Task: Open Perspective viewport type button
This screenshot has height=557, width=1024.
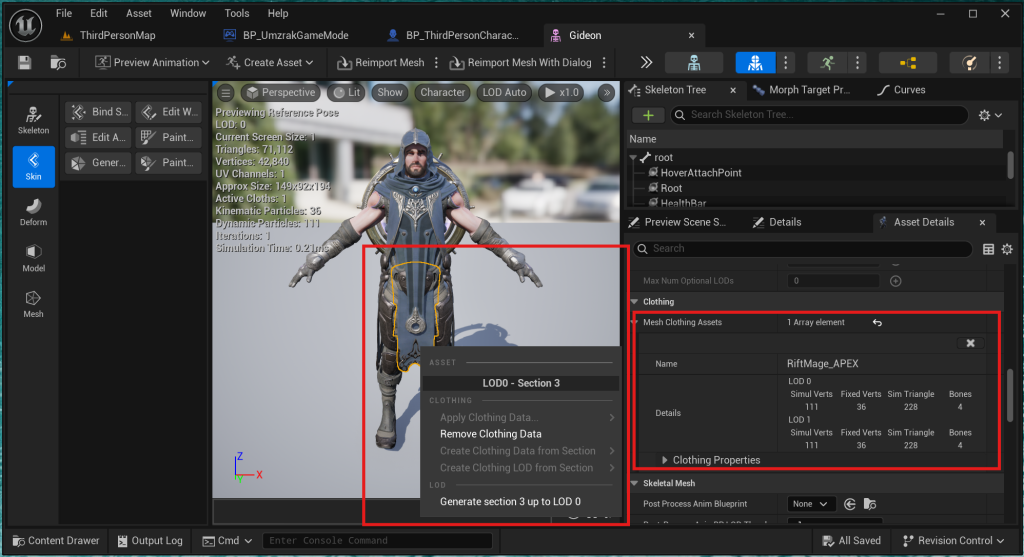Action: click(281, 93)
